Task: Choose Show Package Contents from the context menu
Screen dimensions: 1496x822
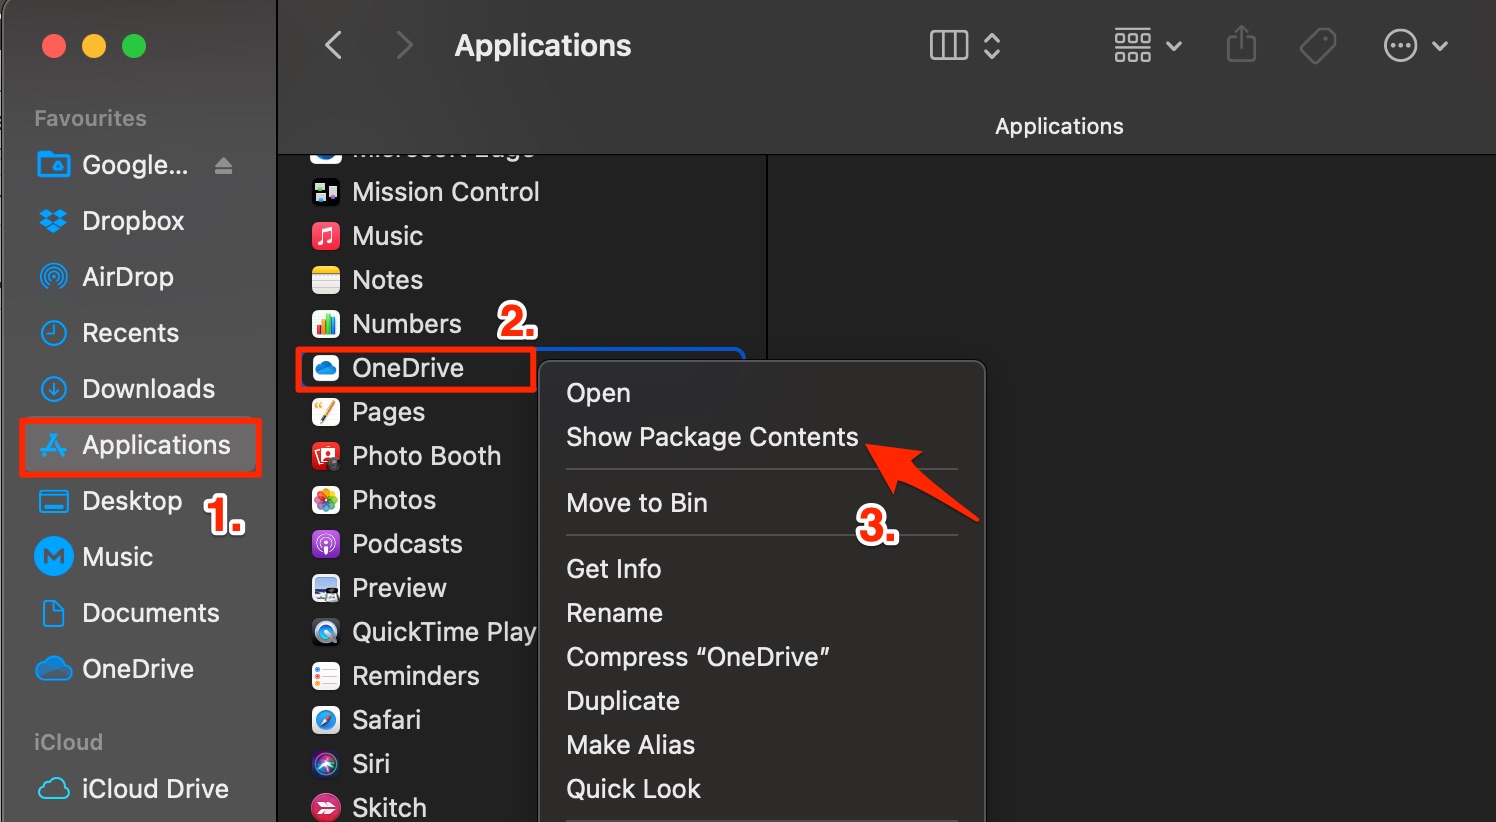Action: coord(712,437)
